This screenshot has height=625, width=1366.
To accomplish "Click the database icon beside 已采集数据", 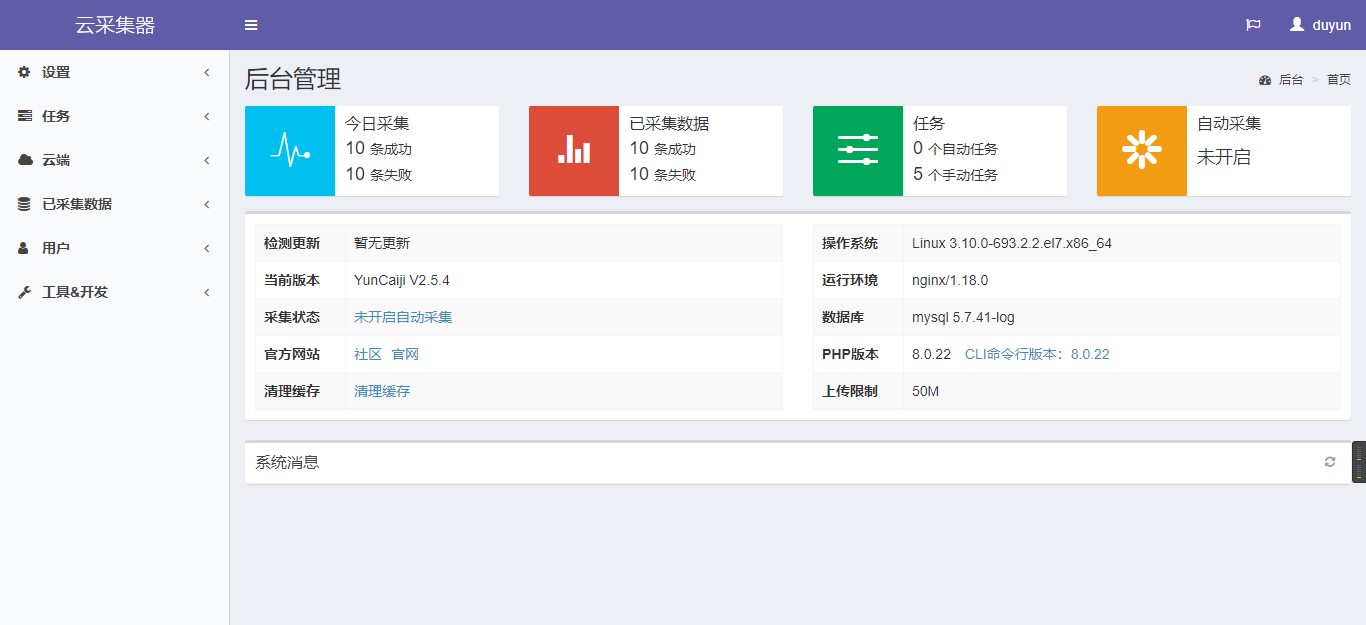I will [x=24, y=204].
